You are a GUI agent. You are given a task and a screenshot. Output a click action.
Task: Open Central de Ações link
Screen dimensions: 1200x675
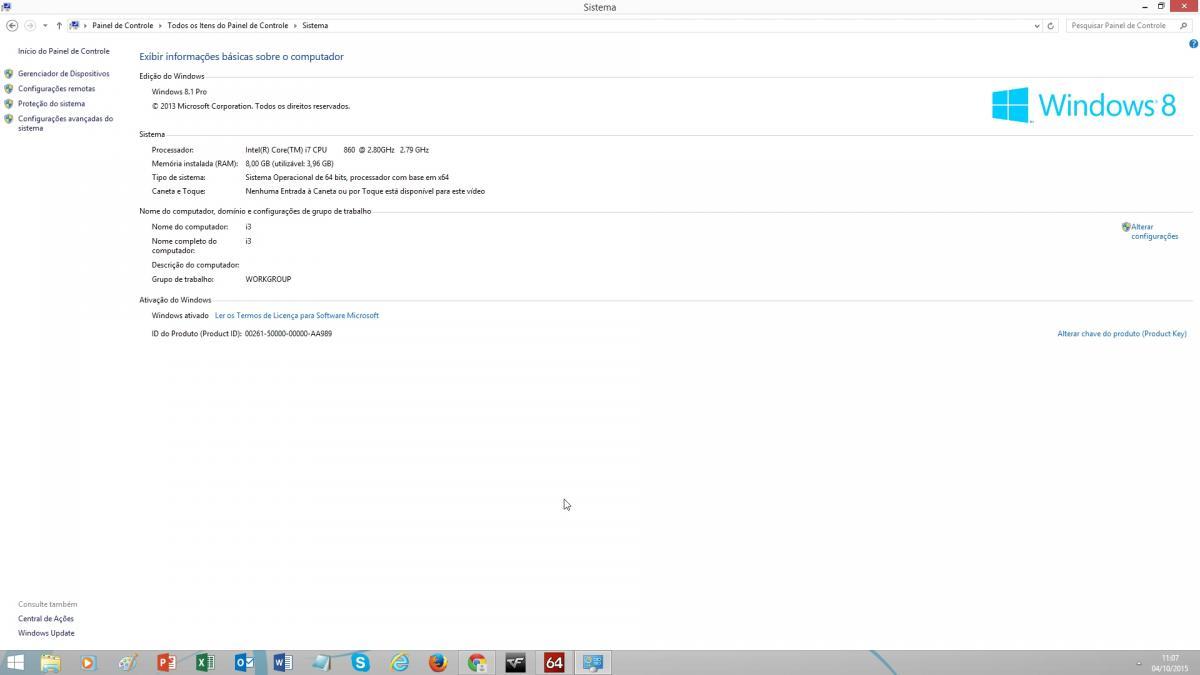coord(46,618)
